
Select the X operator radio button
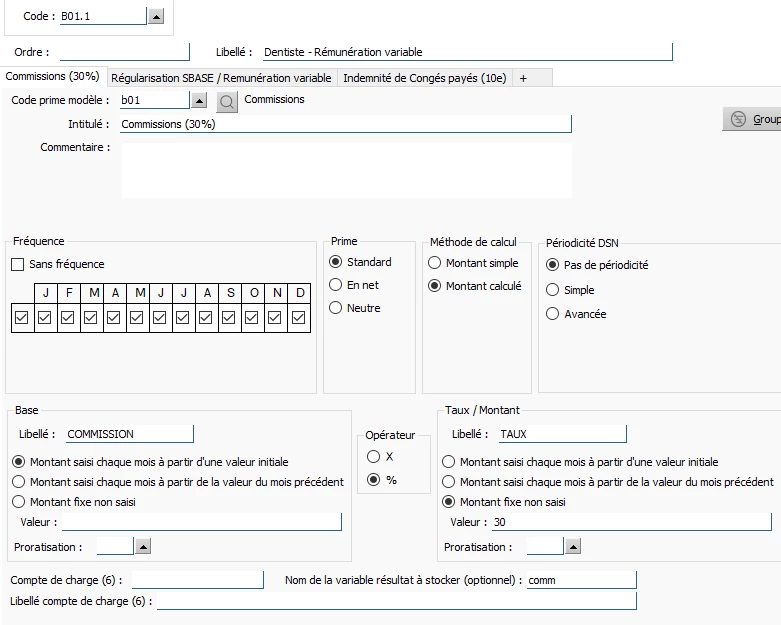coord(374,456)
